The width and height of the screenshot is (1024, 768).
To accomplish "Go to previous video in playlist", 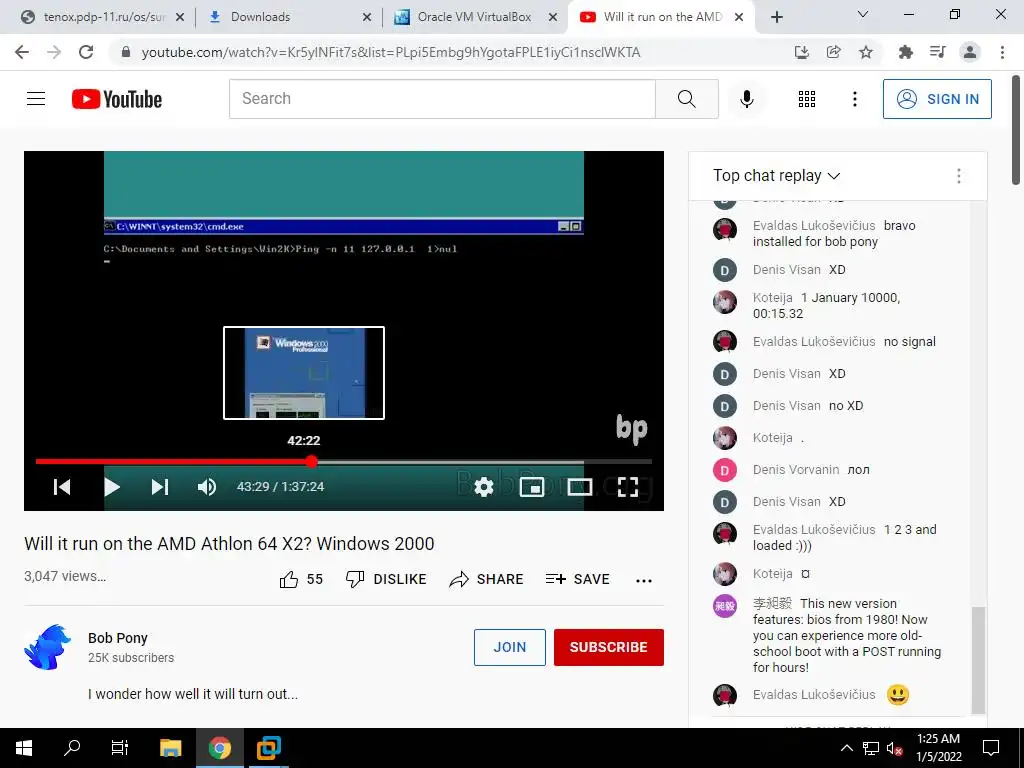I will (62, 487).
